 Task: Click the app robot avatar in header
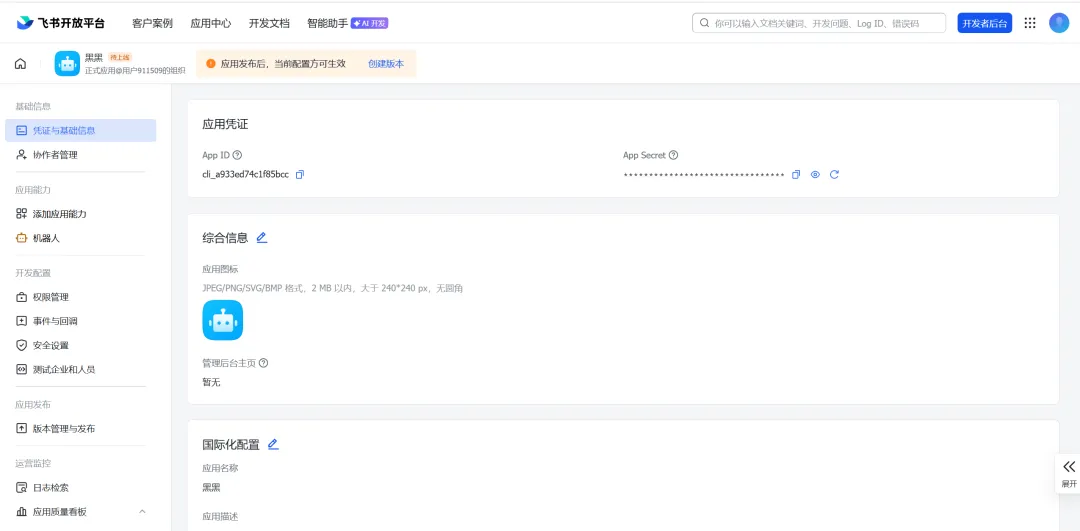(x=68, y=64)
